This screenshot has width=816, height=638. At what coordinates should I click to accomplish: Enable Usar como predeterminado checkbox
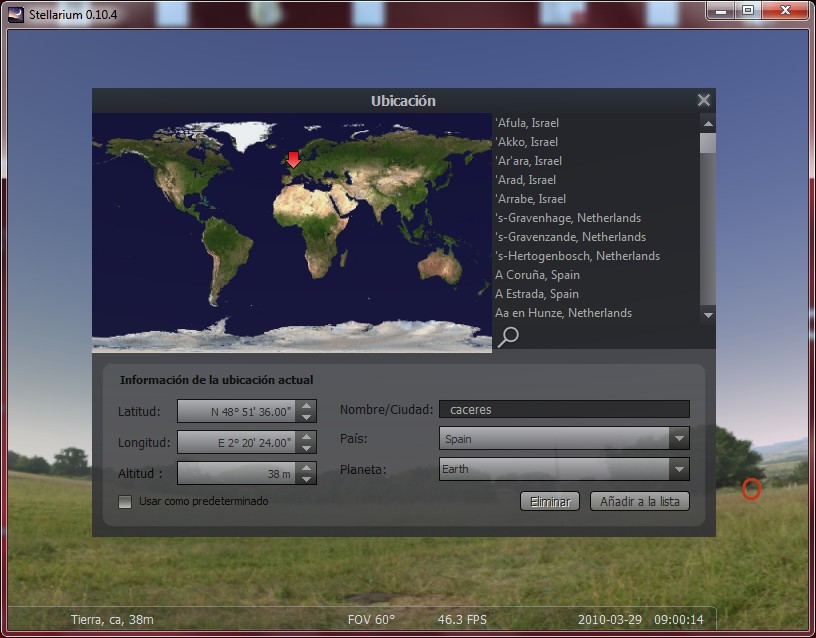pyautogui.click(x=125, y=502)
